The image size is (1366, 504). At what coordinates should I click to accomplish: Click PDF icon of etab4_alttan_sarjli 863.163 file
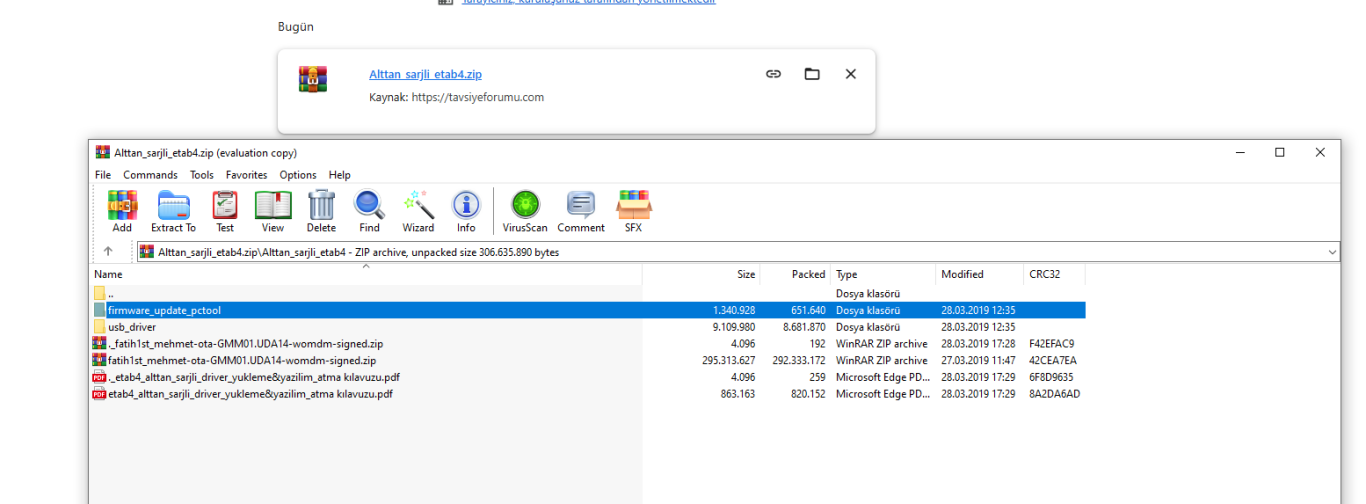coord(99,394)
